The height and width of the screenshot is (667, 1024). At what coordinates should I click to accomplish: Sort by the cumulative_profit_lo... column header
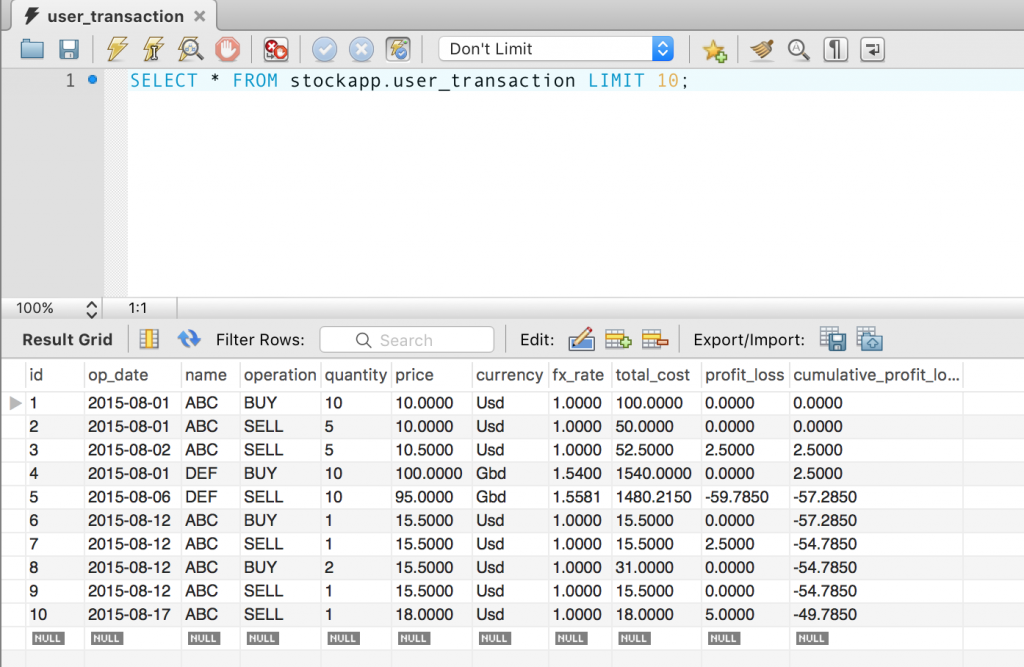click(876, 375)
